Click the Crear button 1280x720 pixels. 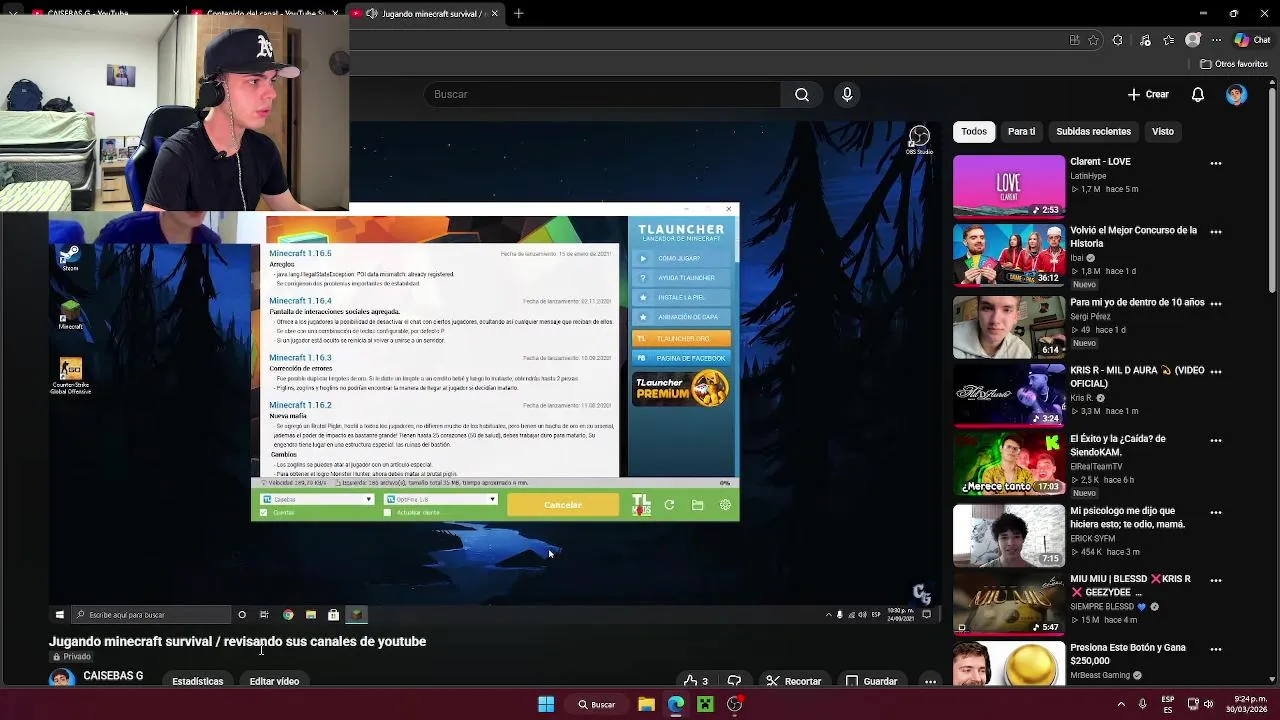pyautogui.click(x=1148, y=94)
